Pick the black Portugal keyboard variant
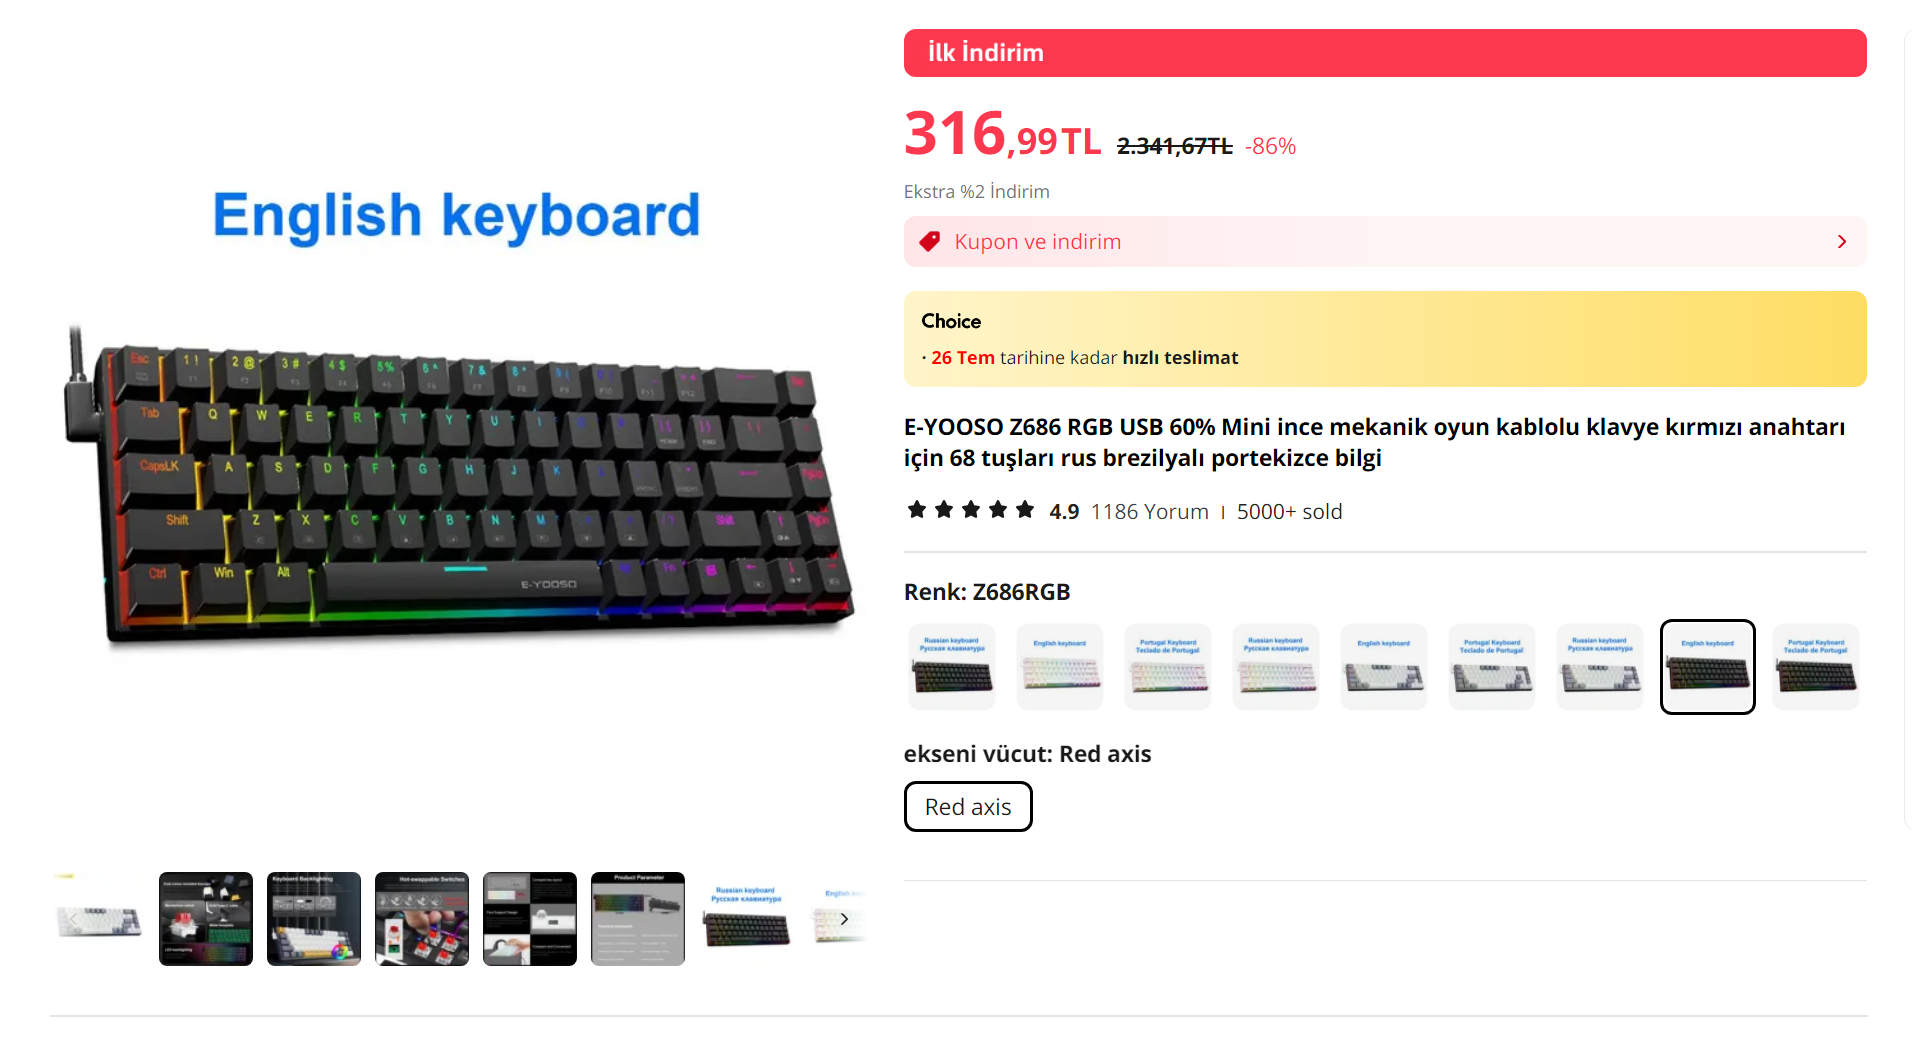Image resolution: width=1912 pixels, height=1038 pixels. 1815,666
